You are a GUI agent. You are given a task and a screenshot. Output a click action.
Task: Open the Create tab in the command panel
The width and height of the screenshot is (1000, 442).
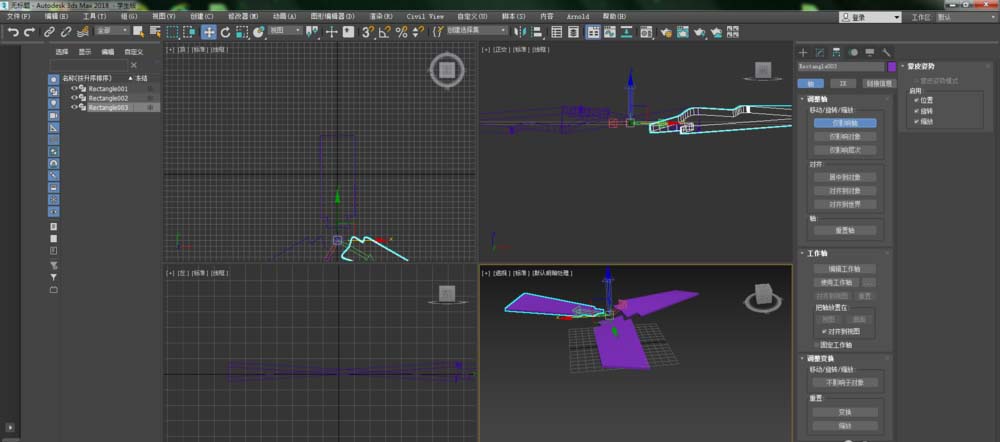(803, 52)
